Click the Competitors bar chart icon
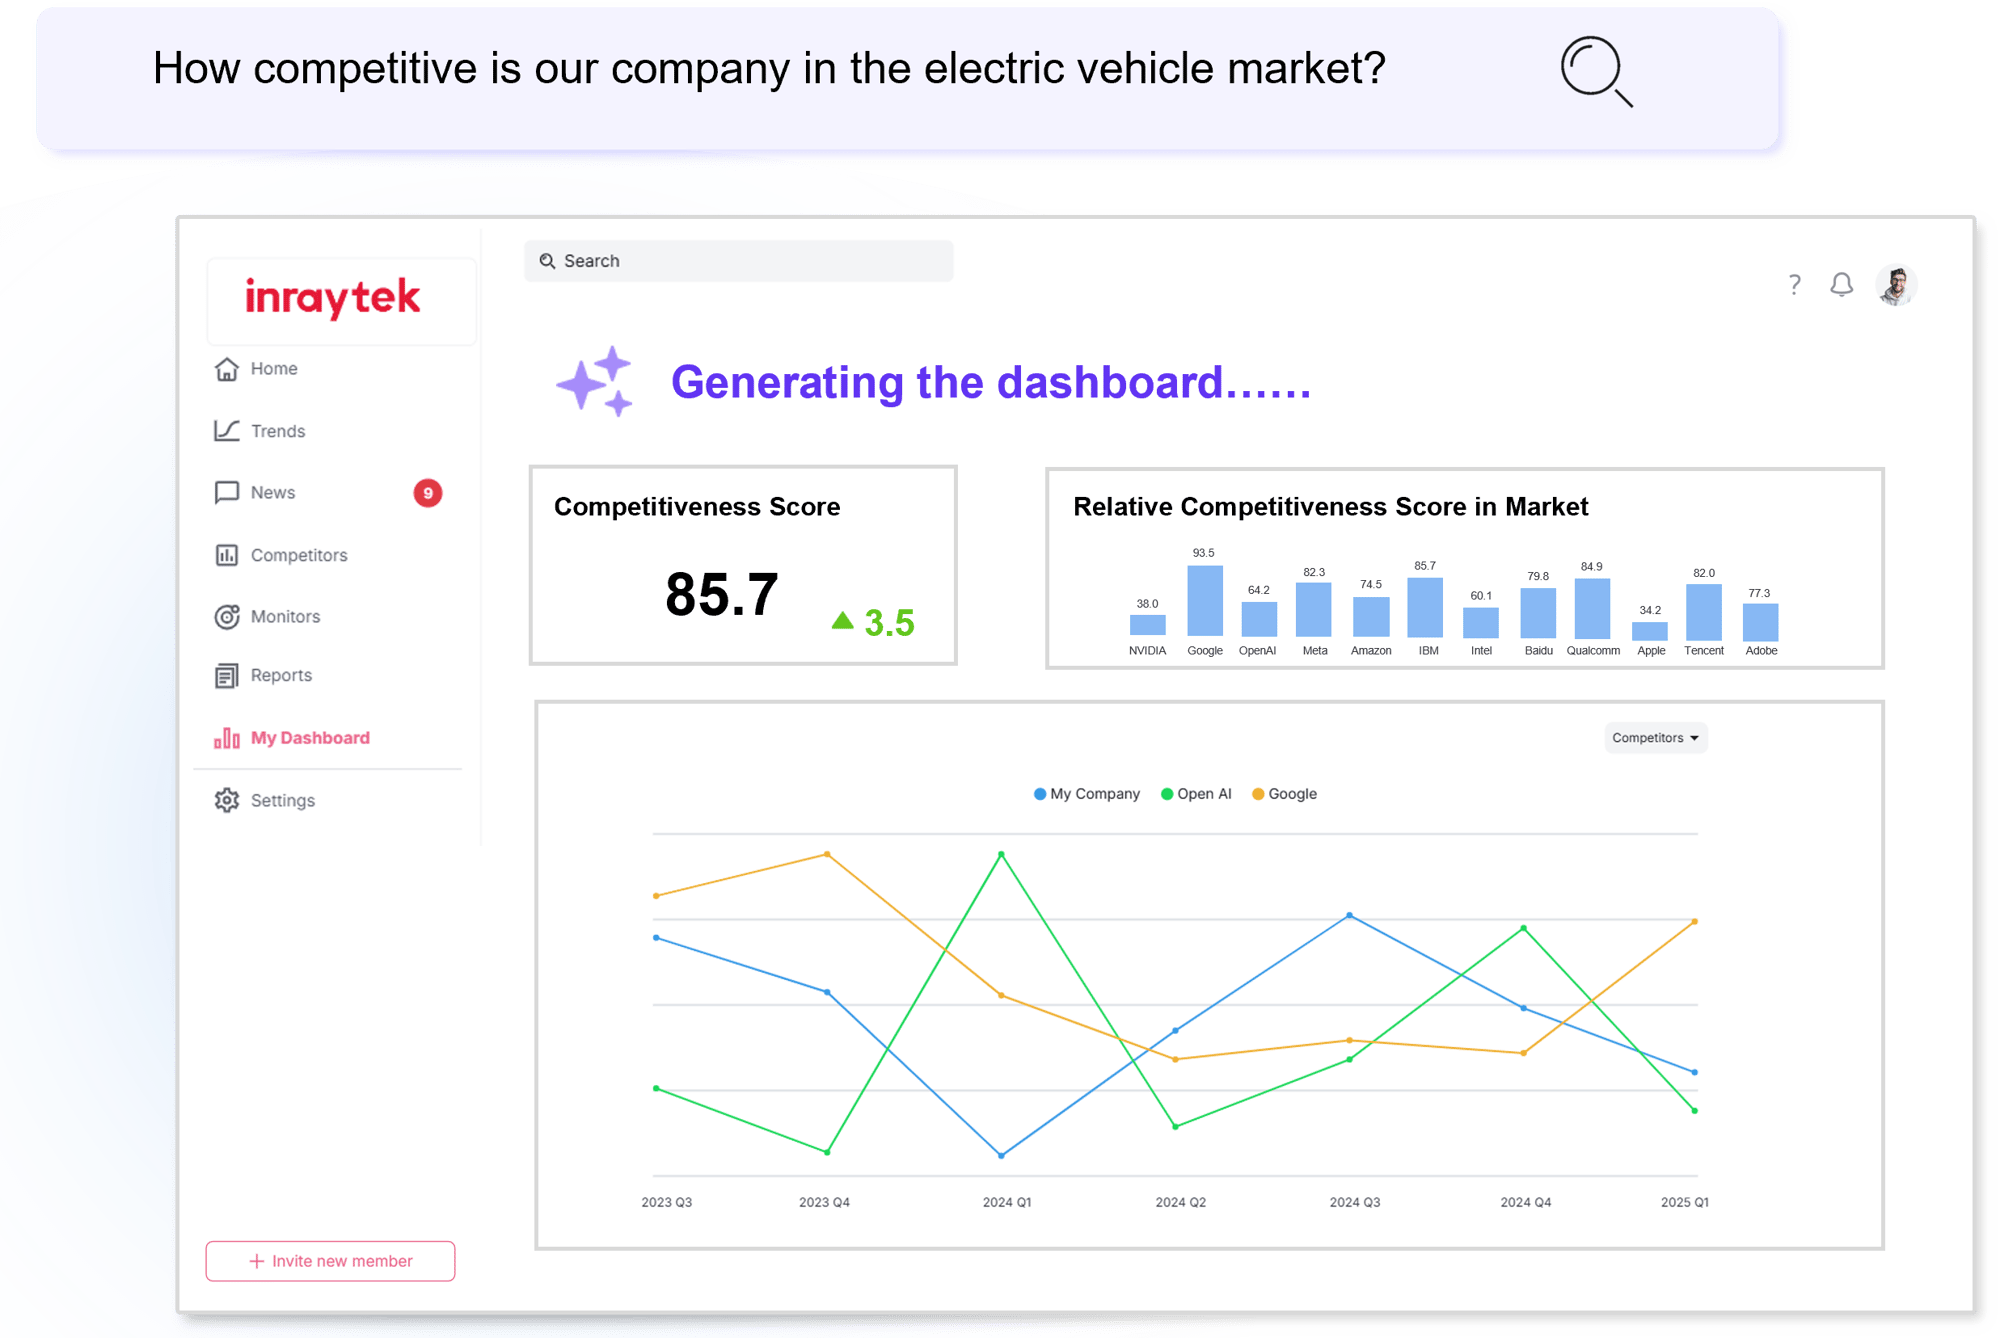The width and height of the screenshot is (2000, 1338). coord(227,555)
